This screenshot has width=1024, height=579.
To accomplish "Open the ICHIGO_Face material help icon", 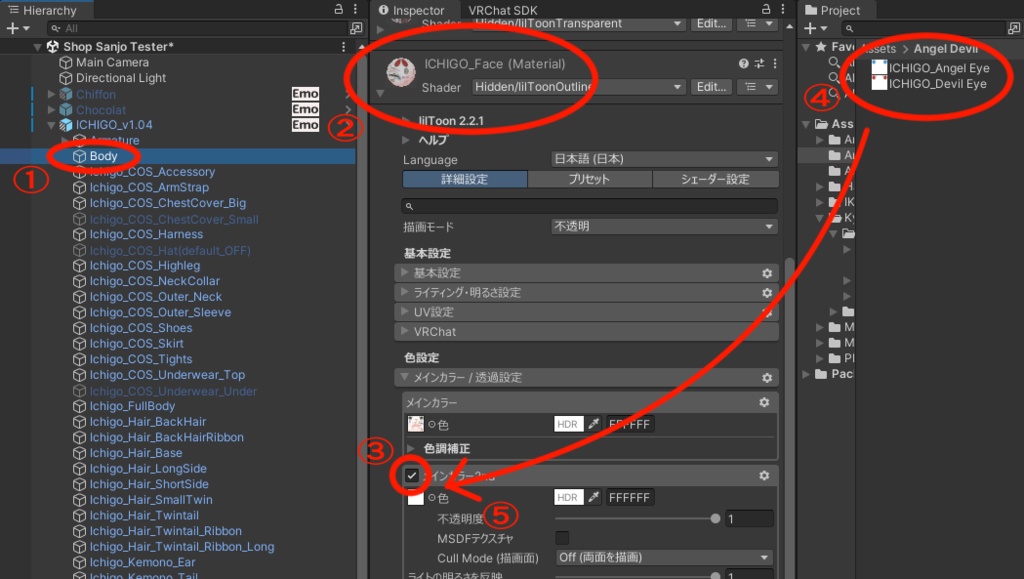I will coord(742,64).
